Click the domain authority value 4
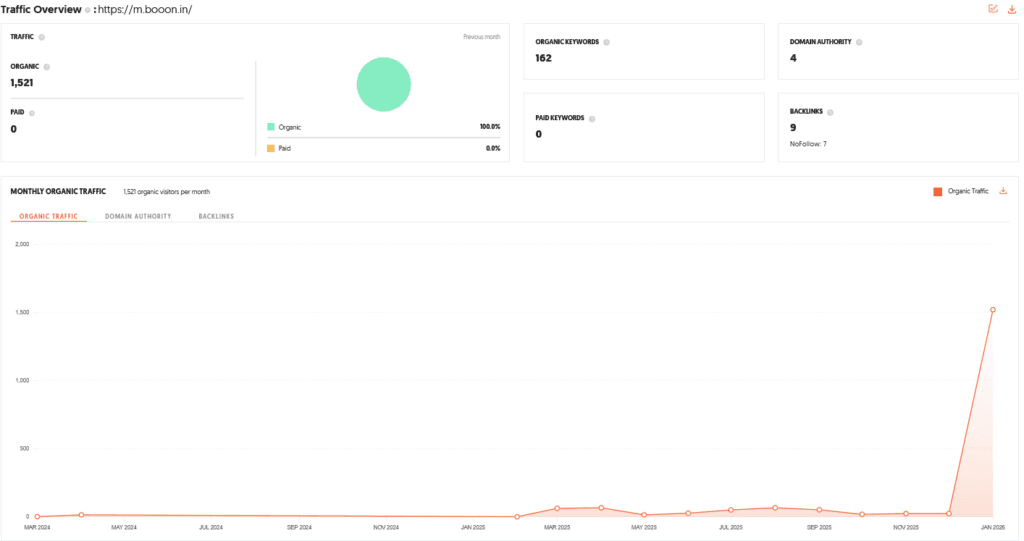The image size is (1024, 541). 793,58
